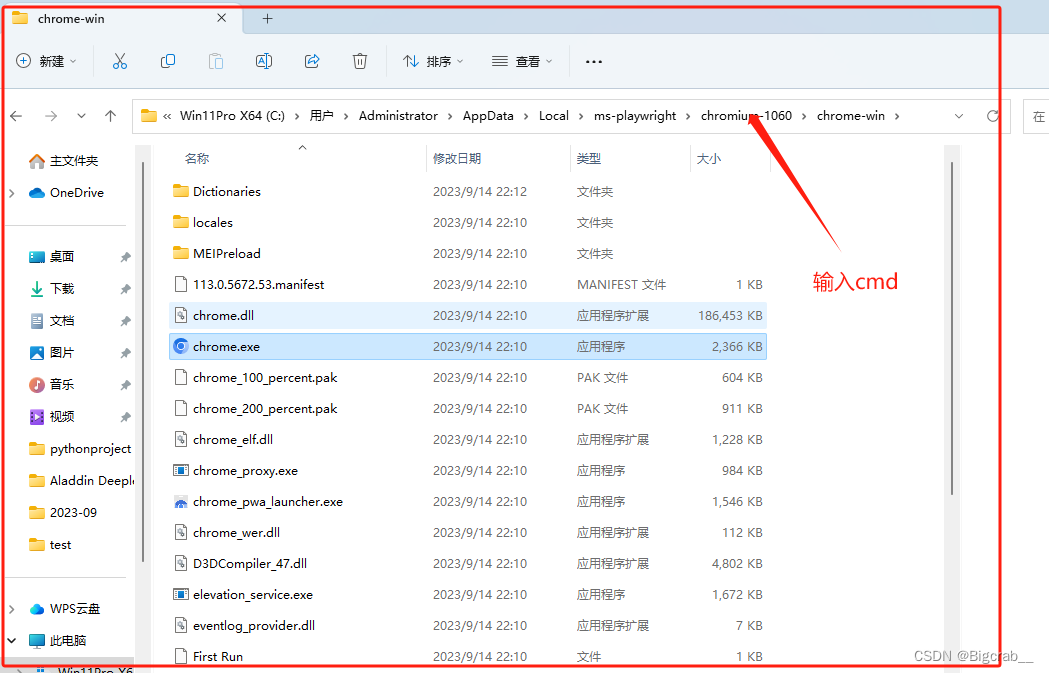Go up one folder level
1049x673 pixels.
click(110, 116)
